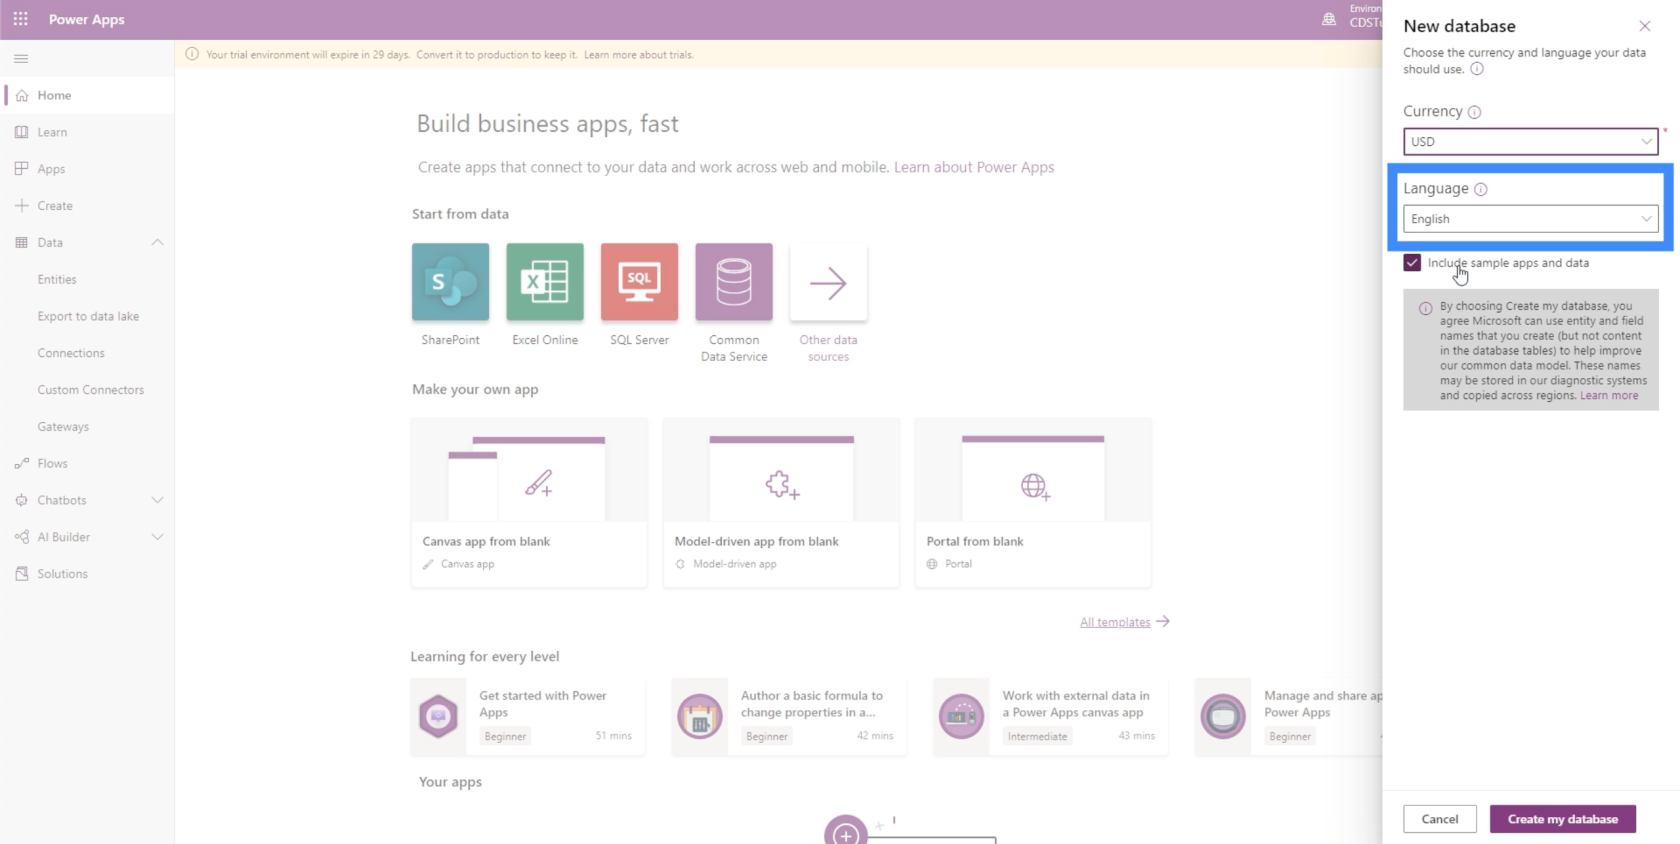1680x844 pixels.
Task: Expand the Chatbots section chevron
Action: pos(157,500)
